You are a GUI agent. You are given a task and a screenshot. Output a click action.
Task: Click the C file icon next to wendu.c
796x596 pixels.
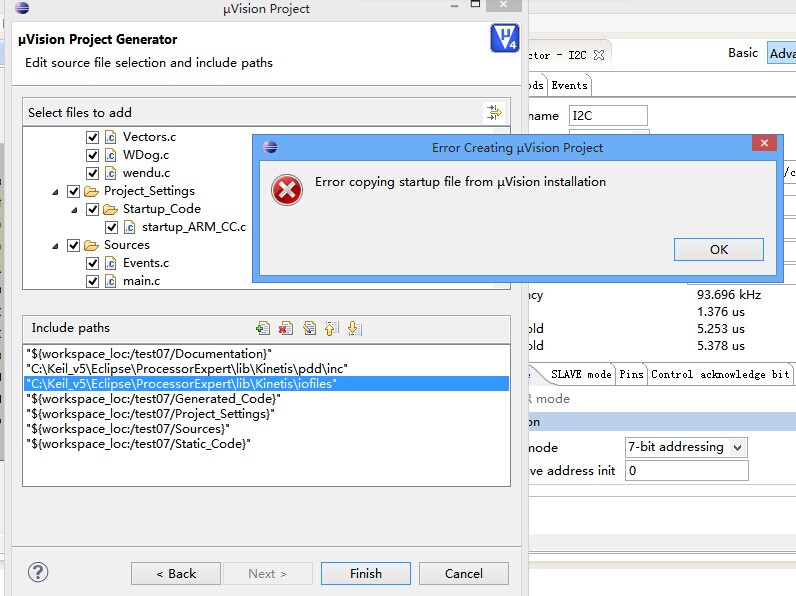pos(110,173)
